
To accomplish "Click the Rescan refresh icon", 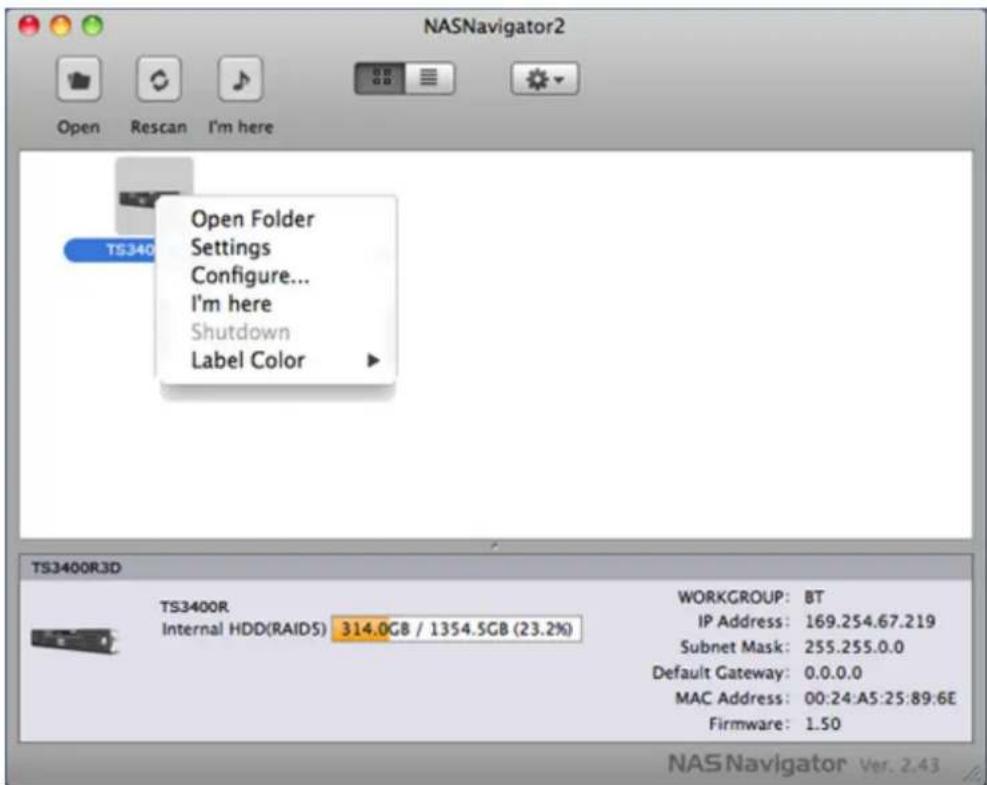I will tap(159, 79).
